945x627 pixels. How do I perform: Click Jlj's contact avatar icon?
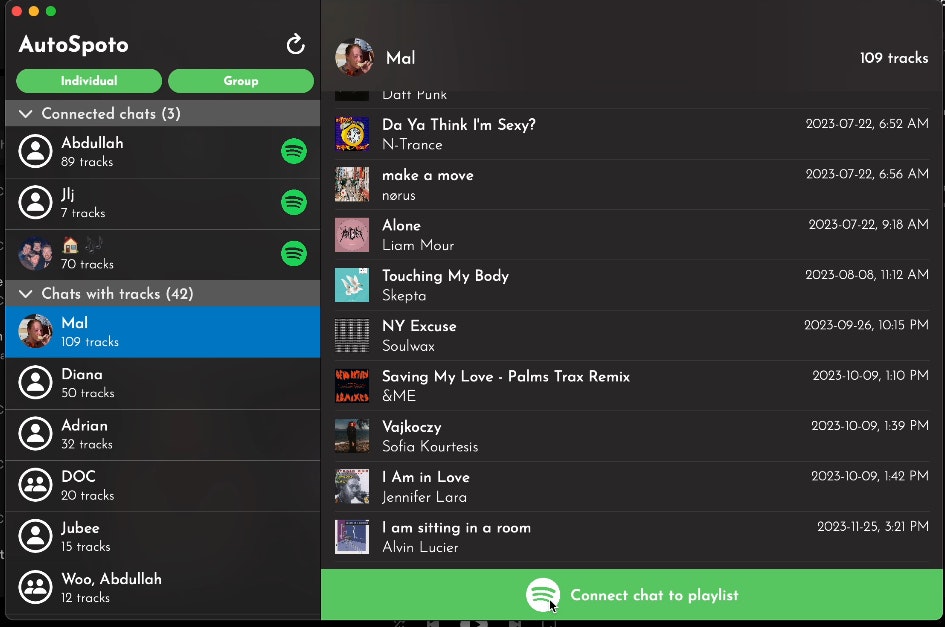(x=36, y=202)
